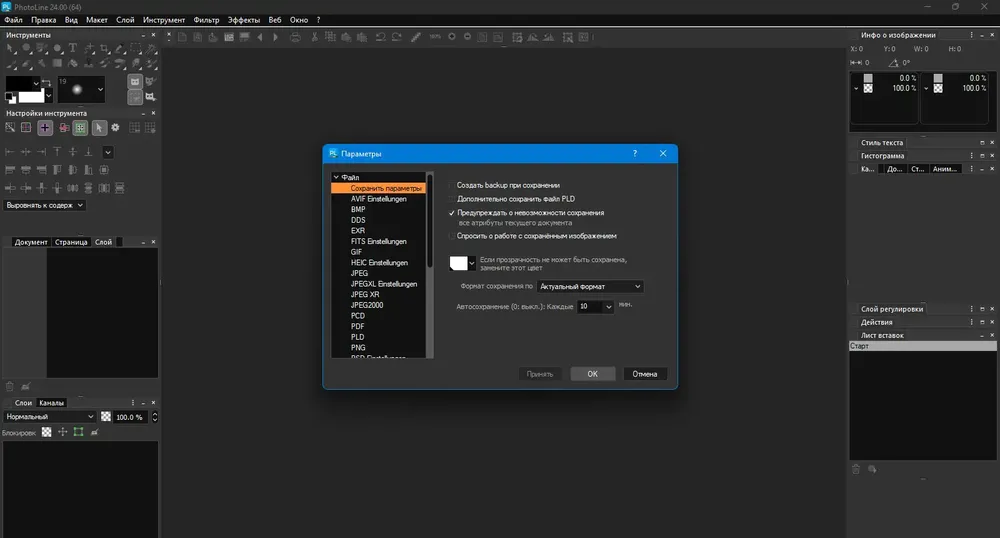Open the Формат сохранения Актуальный формат dropdown

590,286
